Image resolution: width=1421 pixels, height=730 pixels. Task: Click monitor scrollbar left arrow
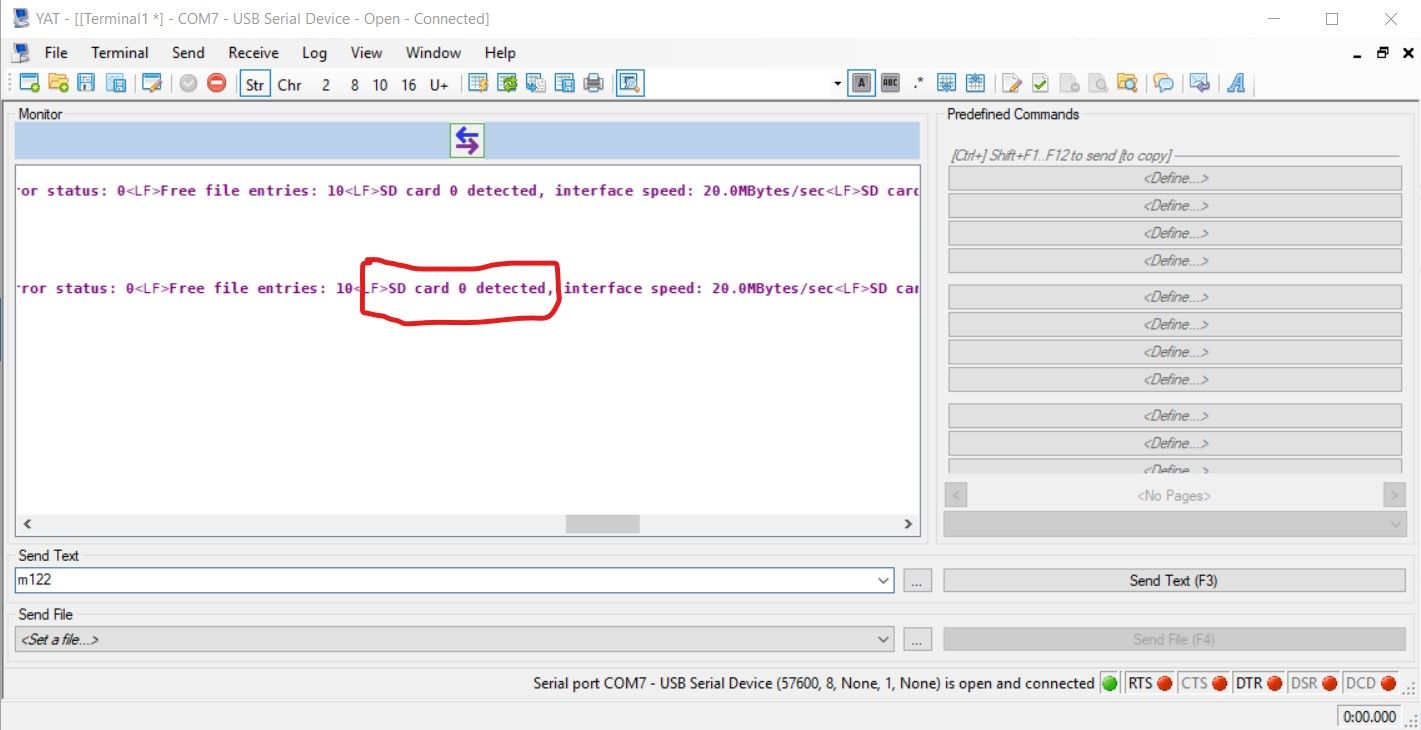27,524
